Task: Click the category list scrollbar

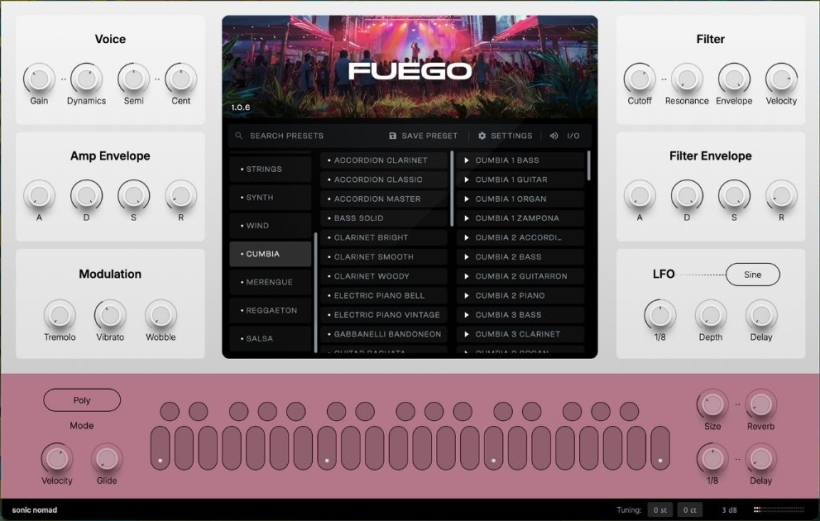Action: pyautogui.click(x=315, y=292)
